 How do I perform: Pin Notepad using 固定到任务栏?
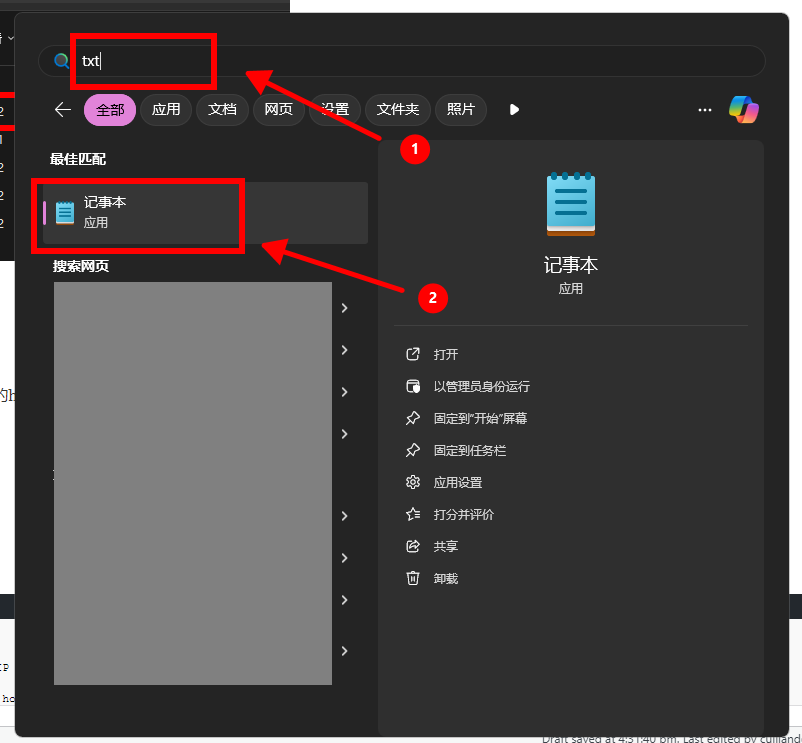click(x=469, y=450)
